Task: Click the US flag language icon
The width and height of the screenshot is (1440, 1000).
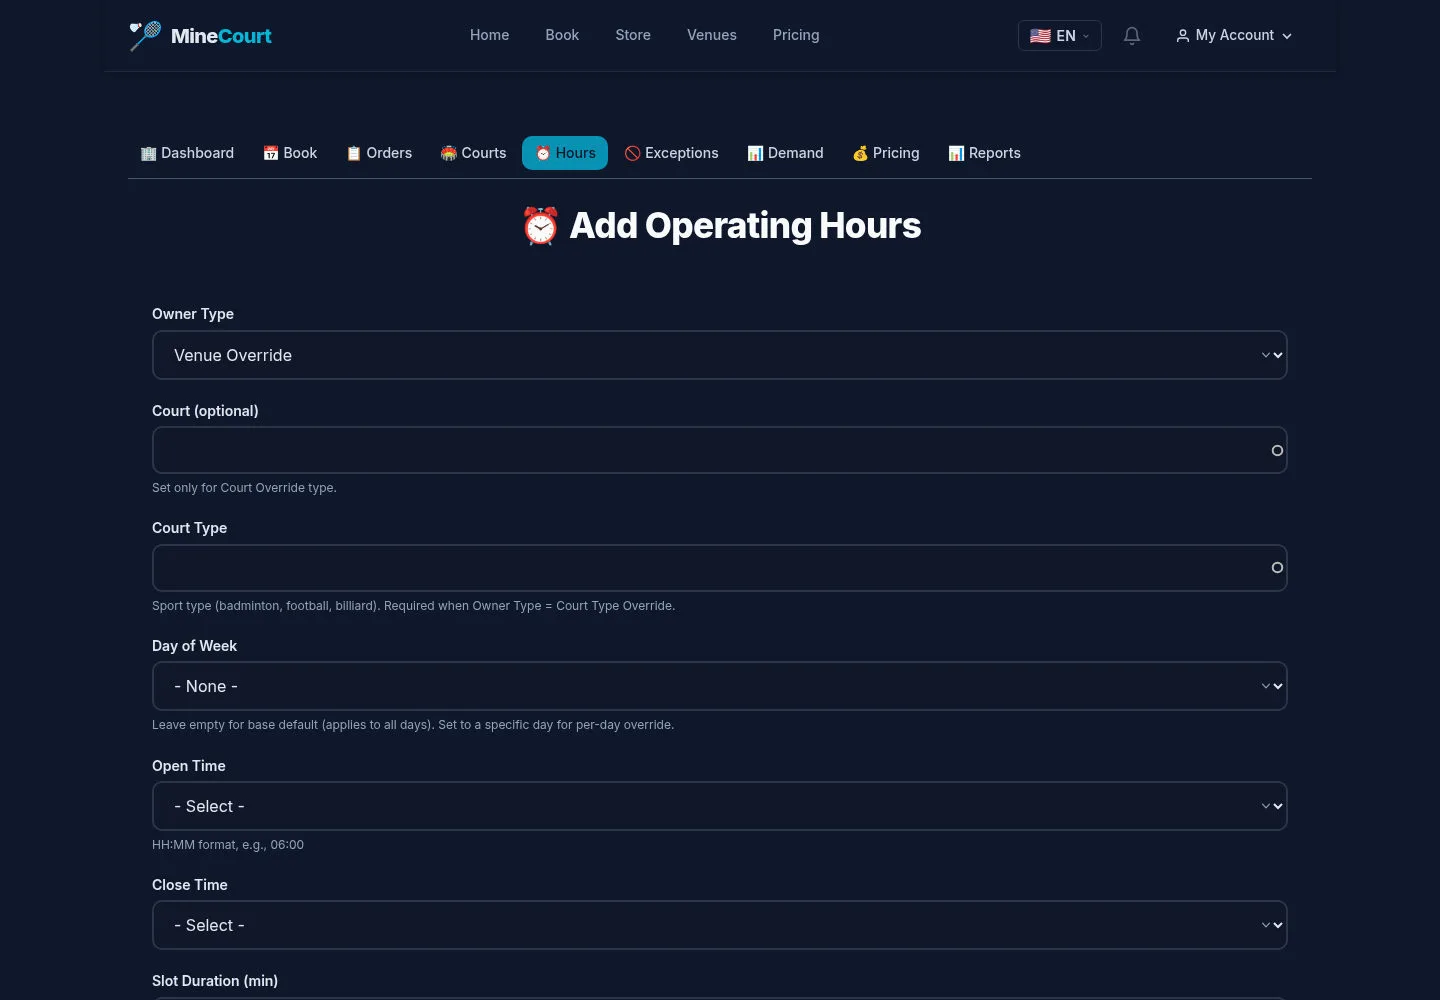Action: click(x=1040, y=36)
